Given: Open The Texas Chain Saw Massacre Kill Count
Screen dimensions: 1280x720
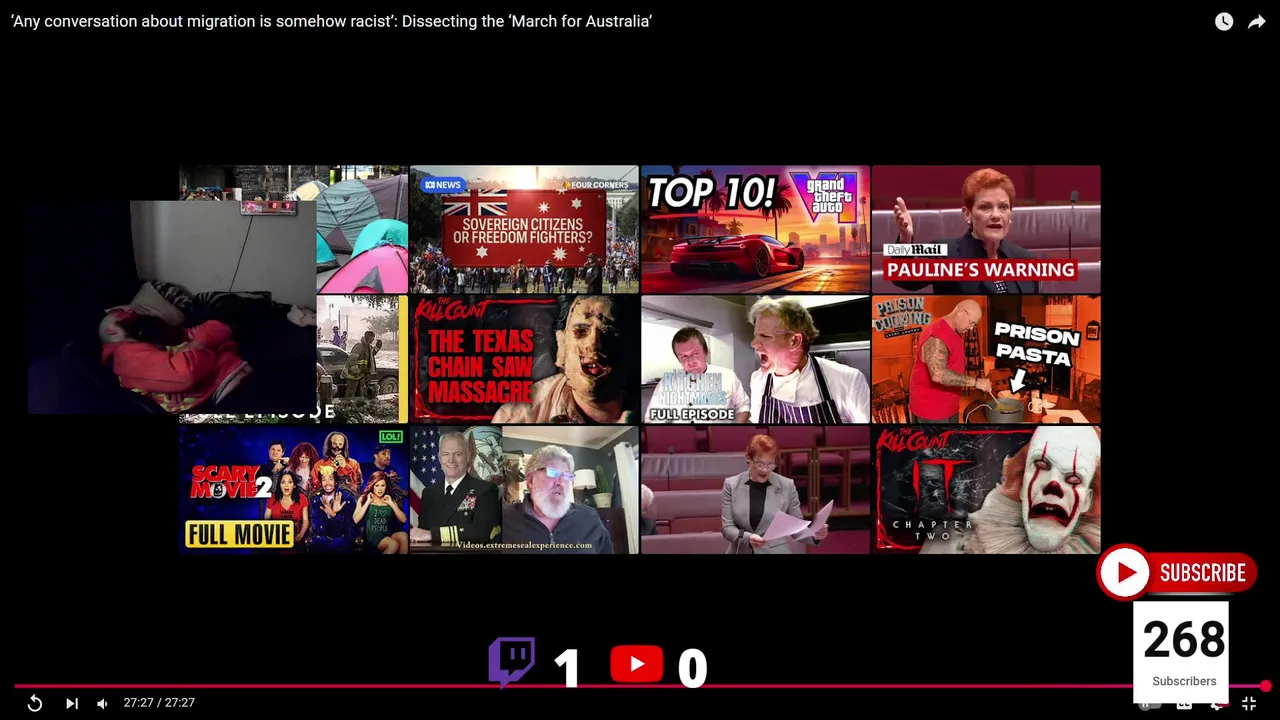Looking at the screenshot, I should click(x=524, y=359).
